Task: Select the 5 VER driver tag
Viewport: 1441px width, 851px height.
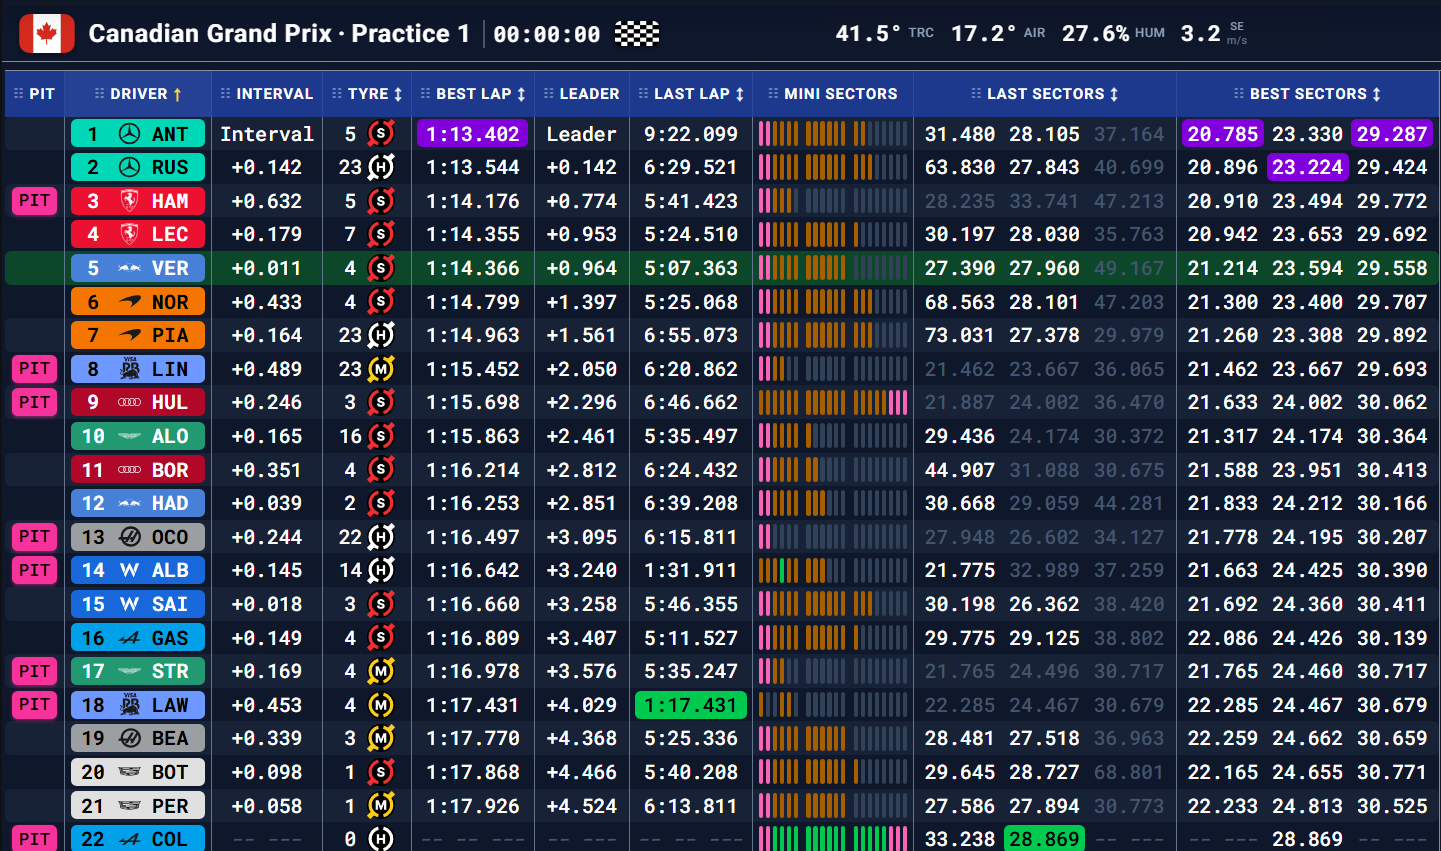Action: (x=138, y=268)
